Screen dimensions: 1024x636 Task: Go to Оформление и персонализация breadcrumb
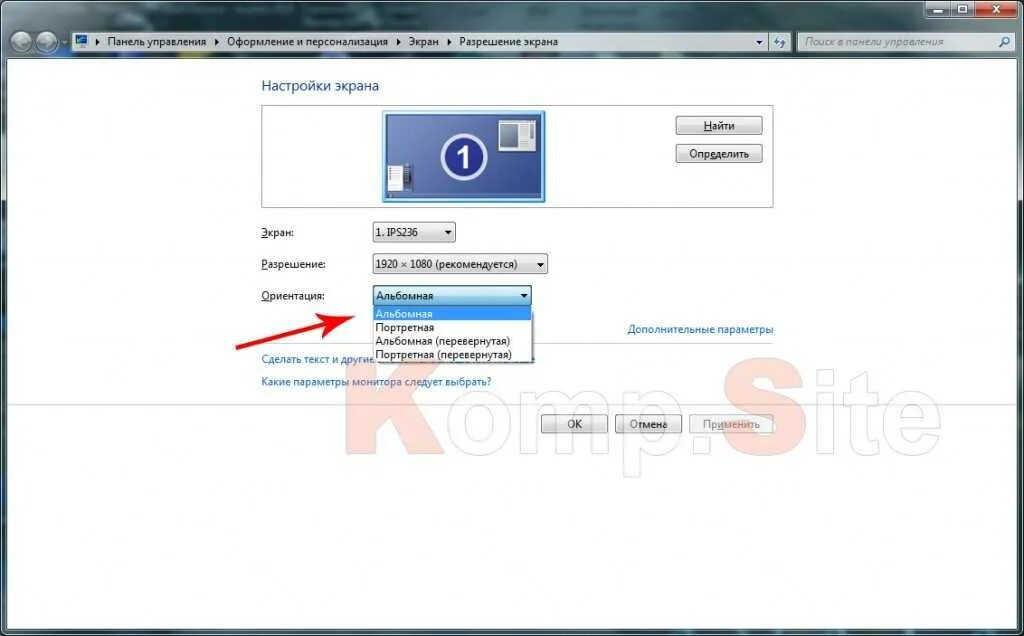click(307, 41)
